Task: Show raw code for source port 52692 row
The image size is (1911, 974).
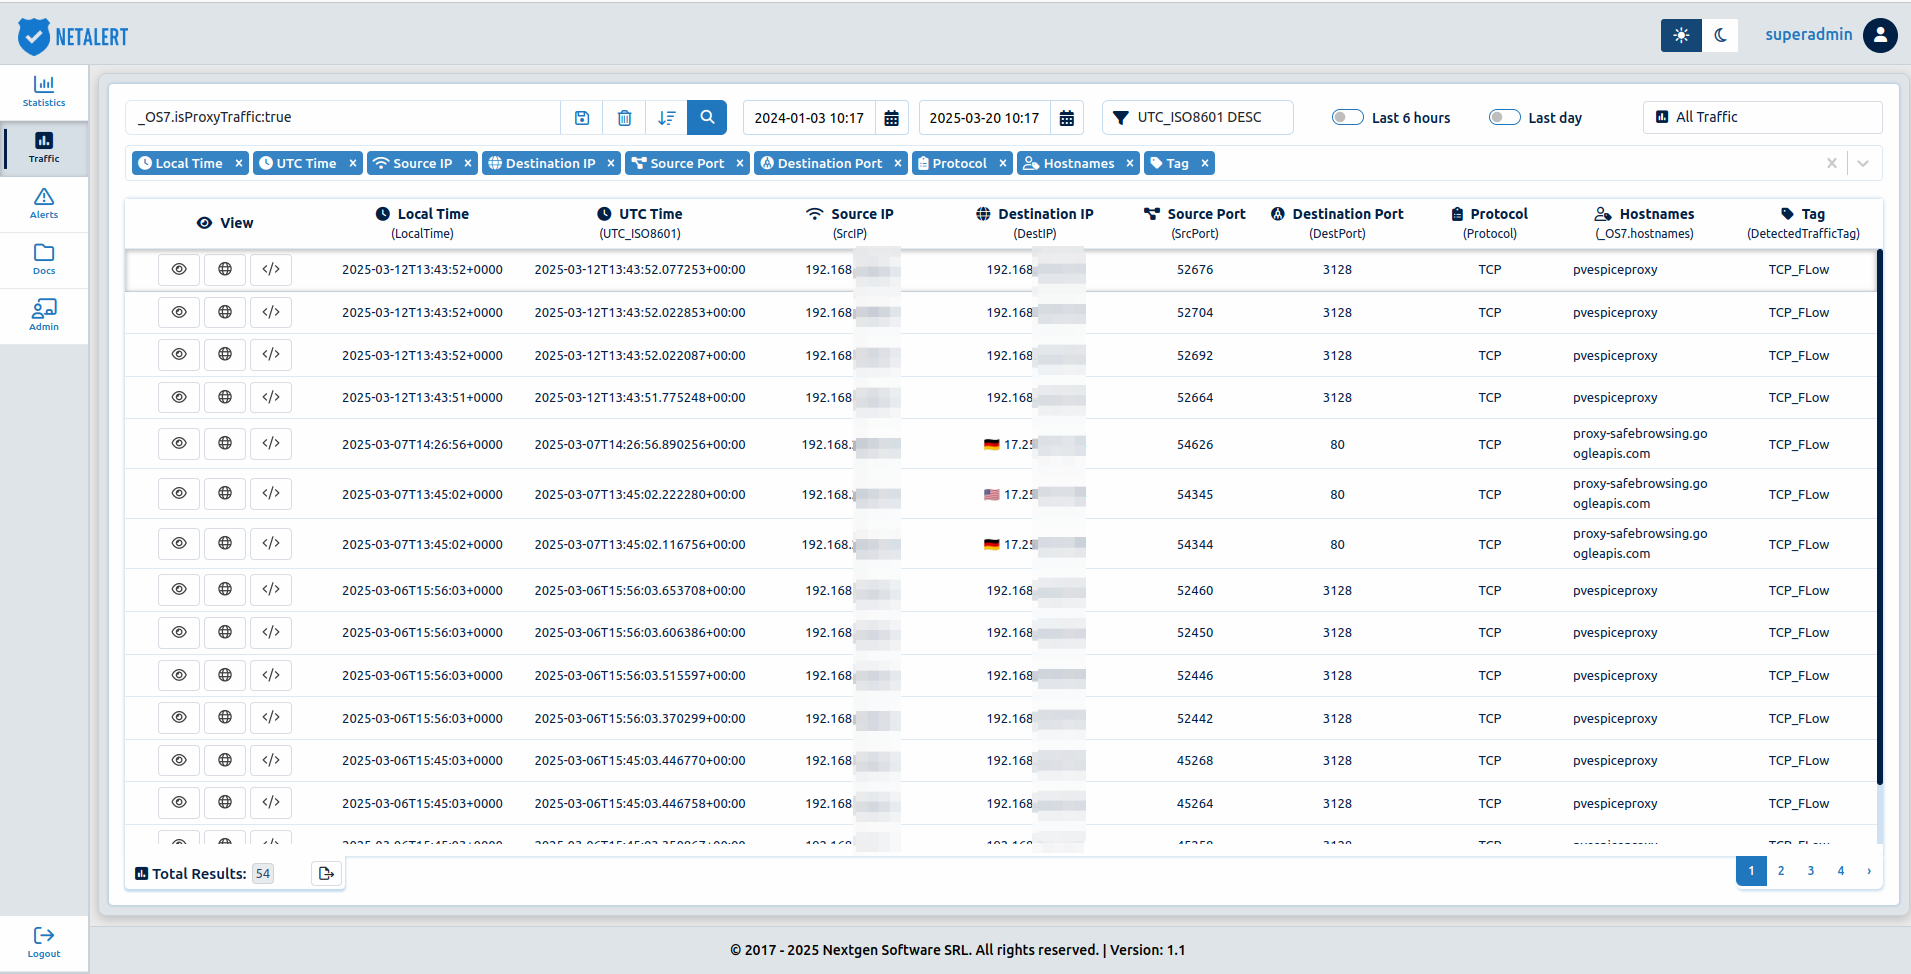Action: pos(271,354)
